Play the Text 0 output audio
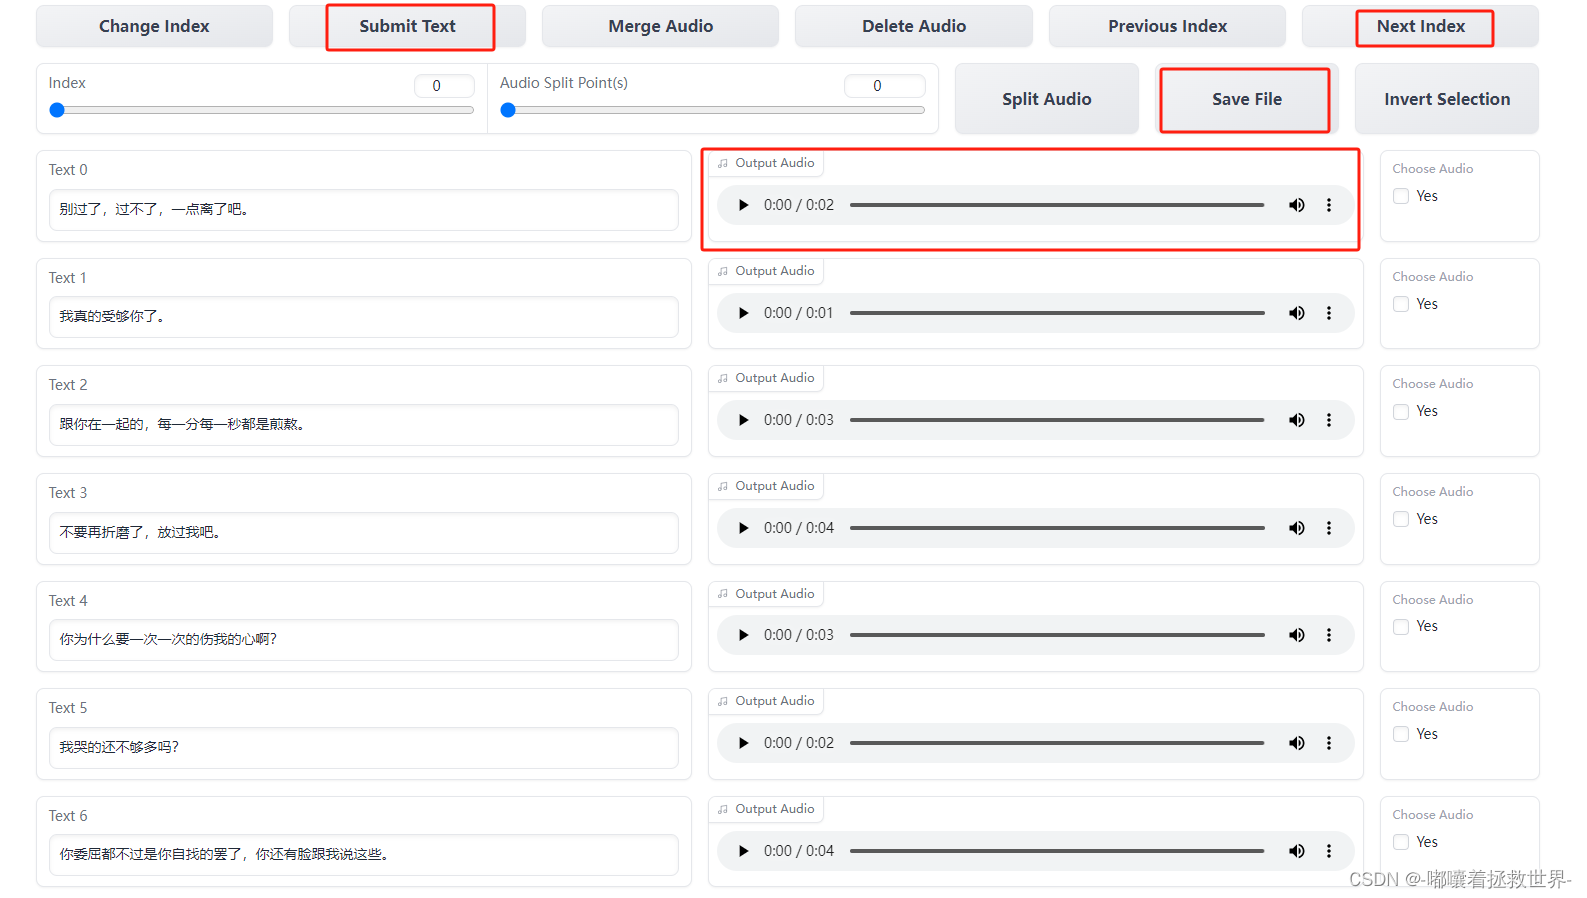1587x898 pixels. click(x=743, y=205)
